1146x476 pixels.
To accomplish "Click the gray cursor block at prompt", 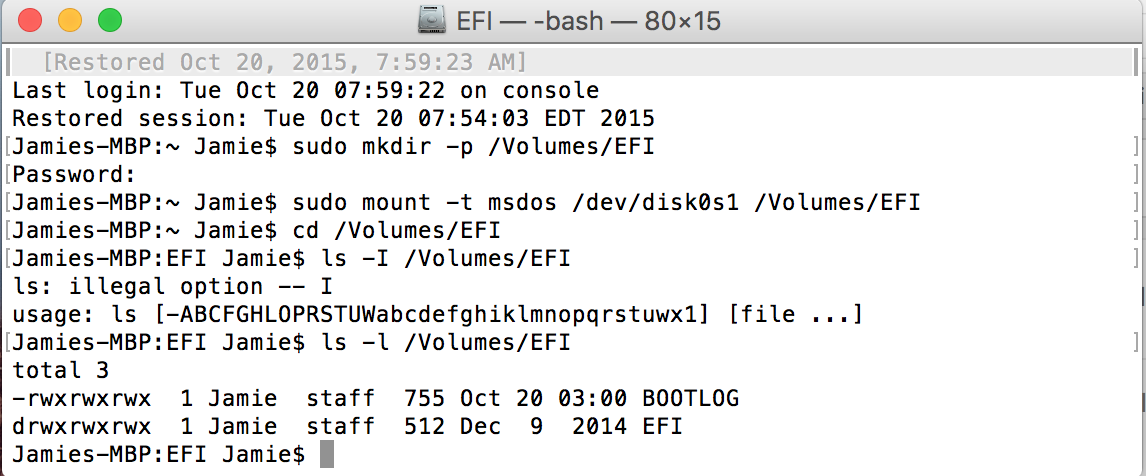I will pos(327,454).
